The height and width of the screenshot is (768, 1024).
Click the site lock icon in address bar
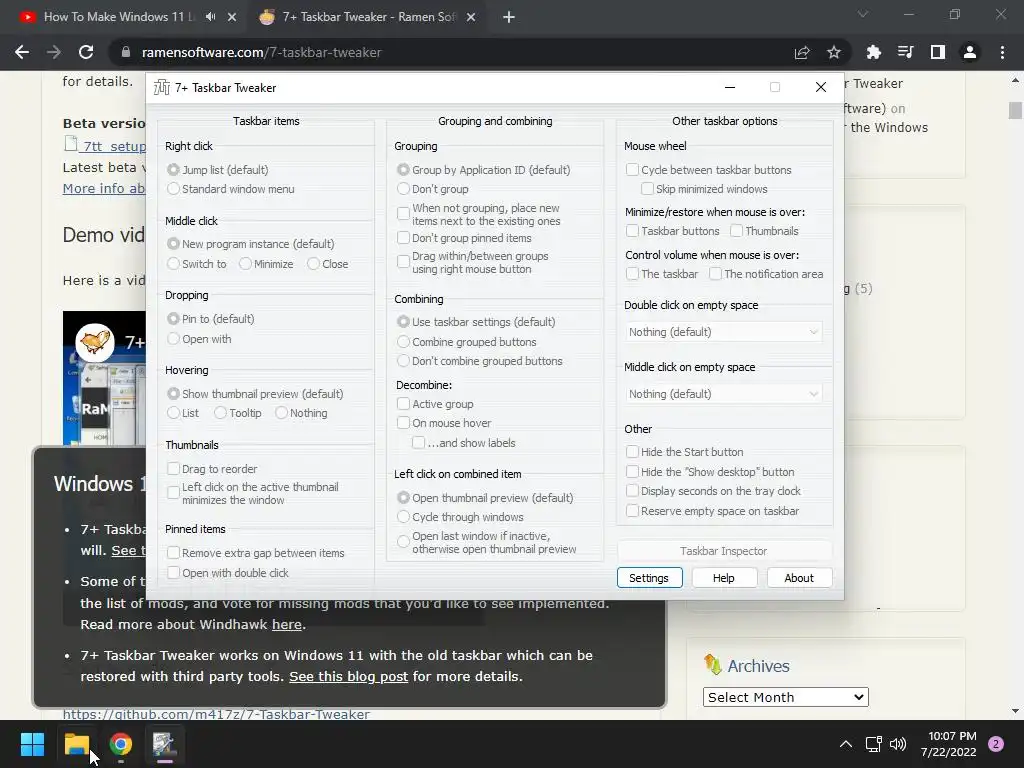coord(126,52)
